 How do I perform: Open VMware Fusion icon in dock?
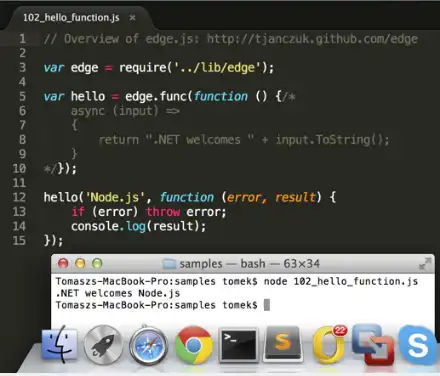[x=373, y=344]
